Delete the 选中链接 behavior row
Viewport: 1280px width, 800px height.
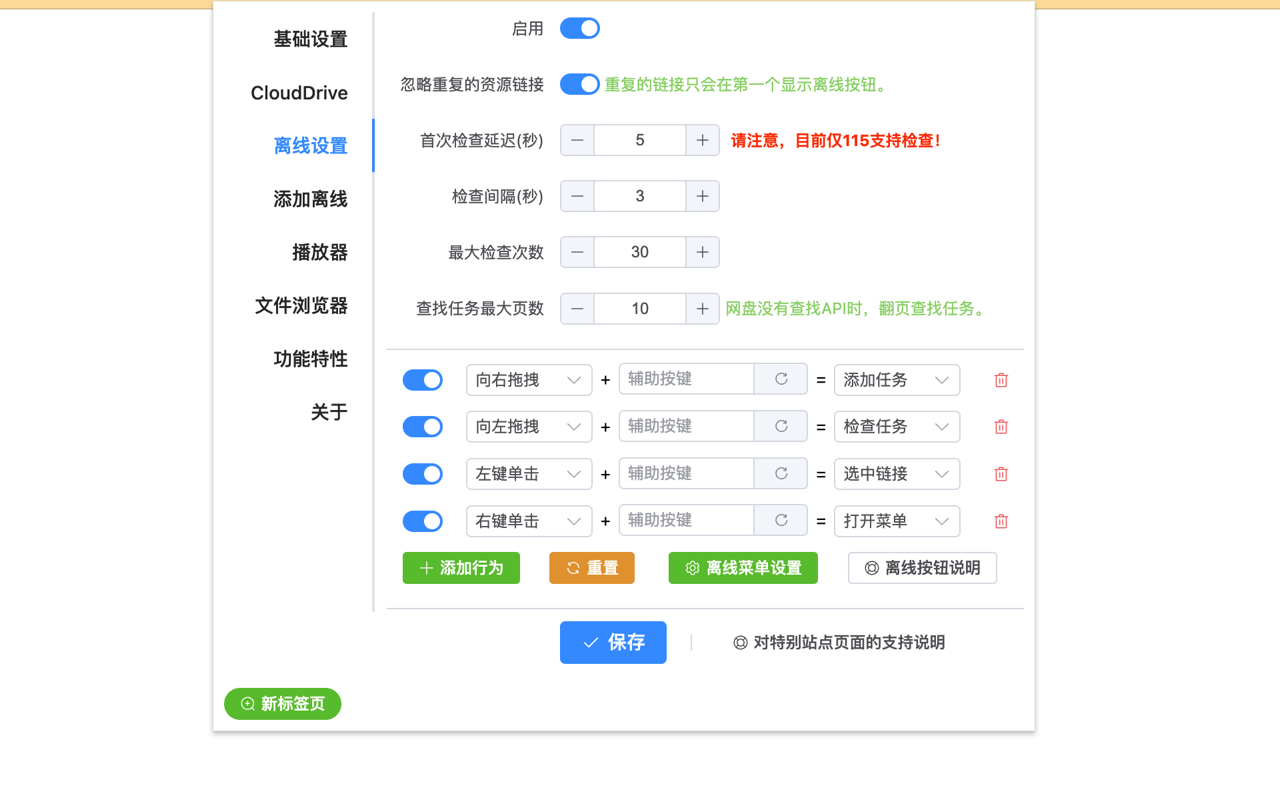[1001, 473]
